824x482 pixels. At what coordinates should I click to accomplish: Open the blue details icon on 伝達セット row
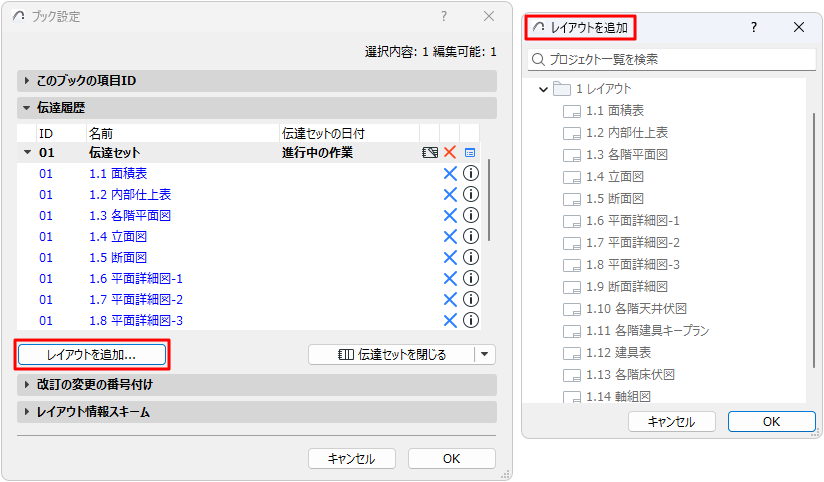click(x=470, y=153)
